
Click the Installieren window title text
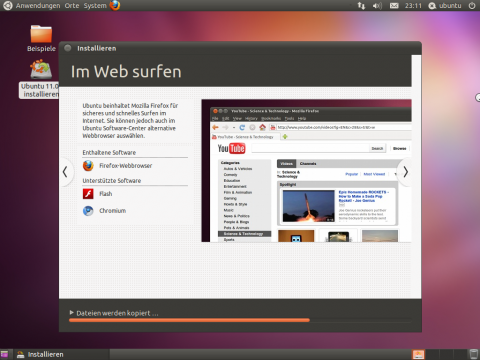(97, 48)
